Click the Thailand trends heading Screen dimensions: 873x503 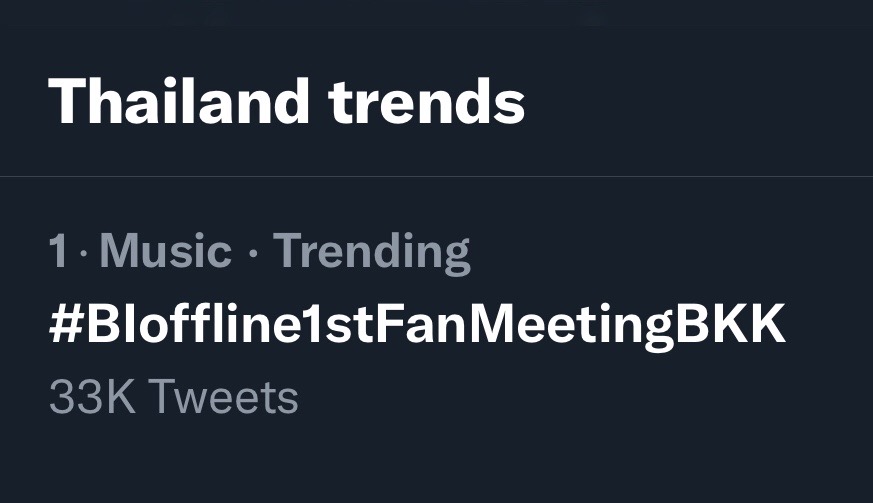coord(287,101)
